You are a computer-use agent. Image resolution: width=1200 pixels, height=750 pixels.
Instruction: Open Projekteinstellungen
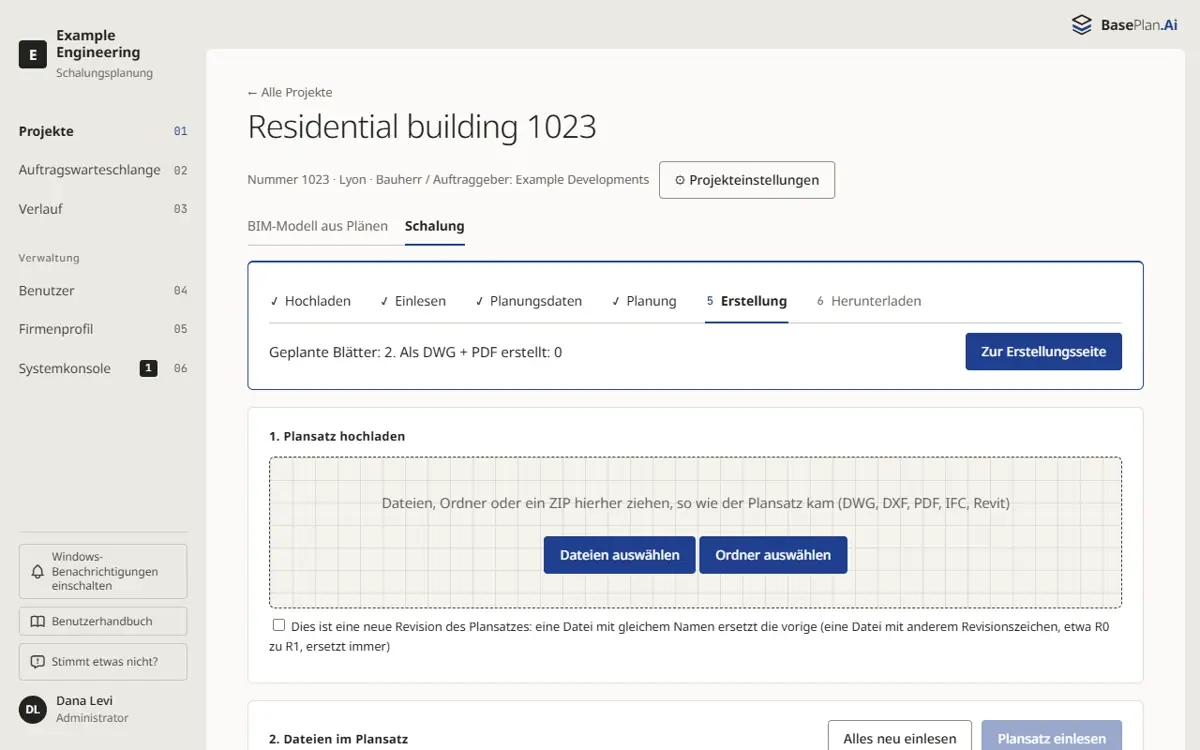(747, 181)
